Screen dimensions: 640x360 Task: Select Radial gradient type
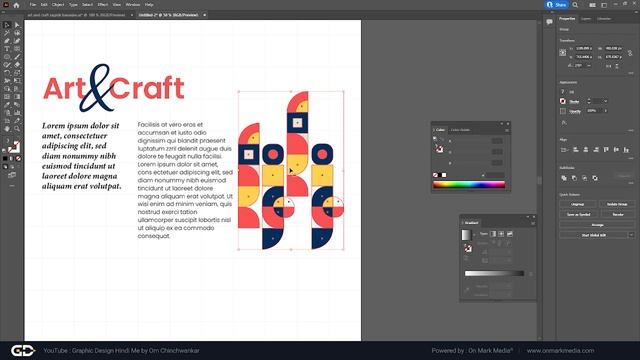pos(501,234)
